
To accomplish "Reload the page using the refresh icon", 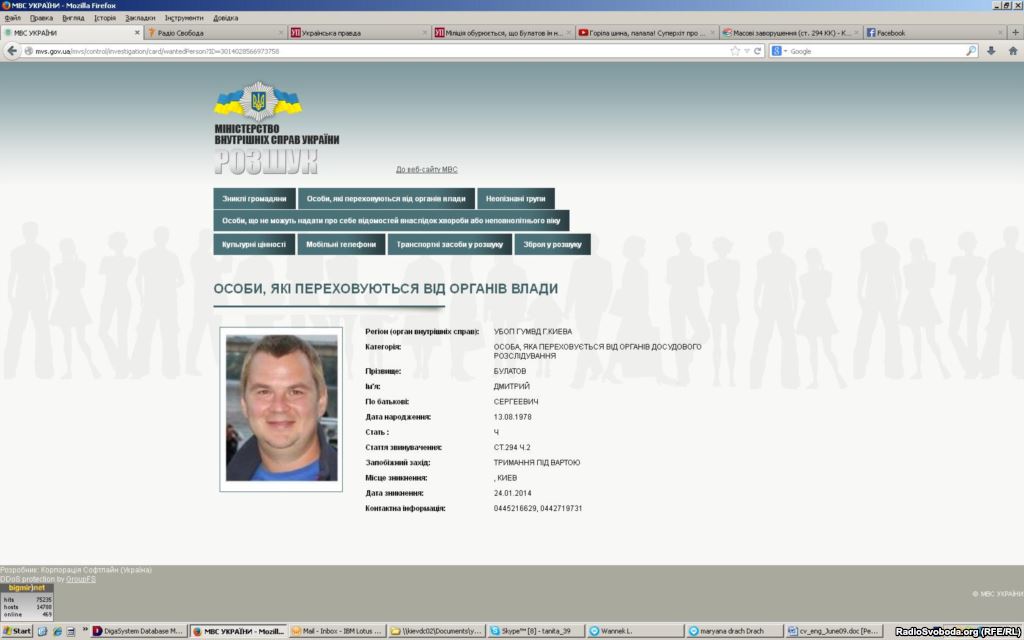I will pos(758,51).
